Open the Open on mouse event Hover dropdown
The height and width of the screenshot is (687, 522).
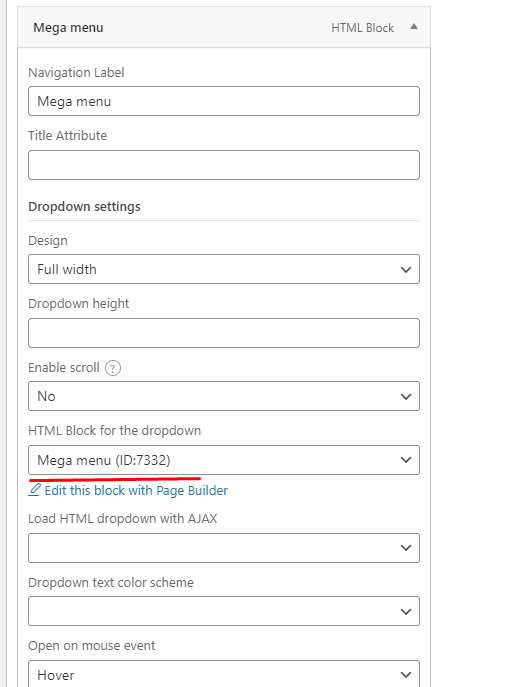pos(224,674)
